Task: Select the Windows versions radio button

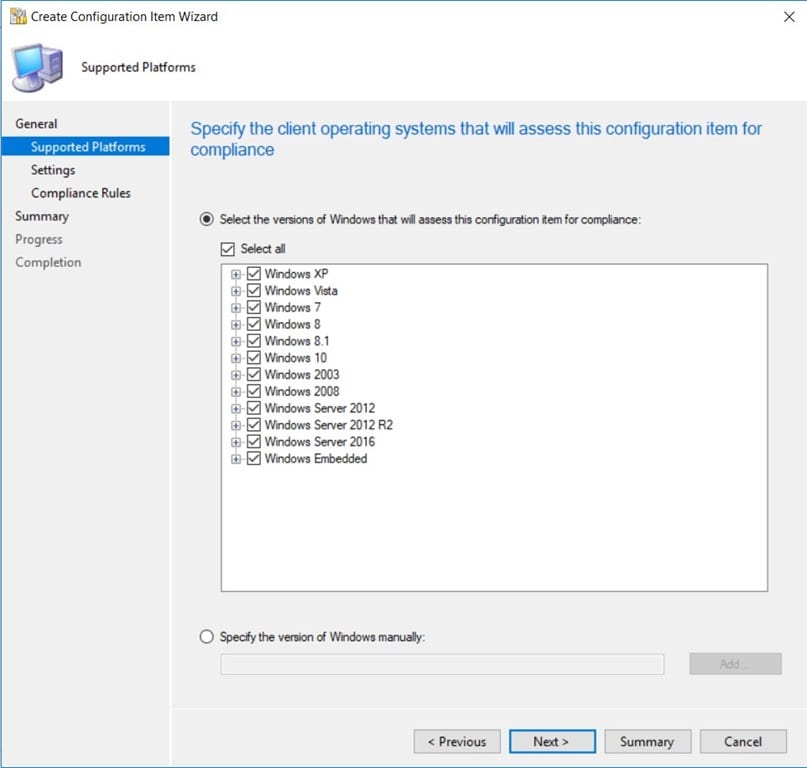Action: click(x=206, y=219)
